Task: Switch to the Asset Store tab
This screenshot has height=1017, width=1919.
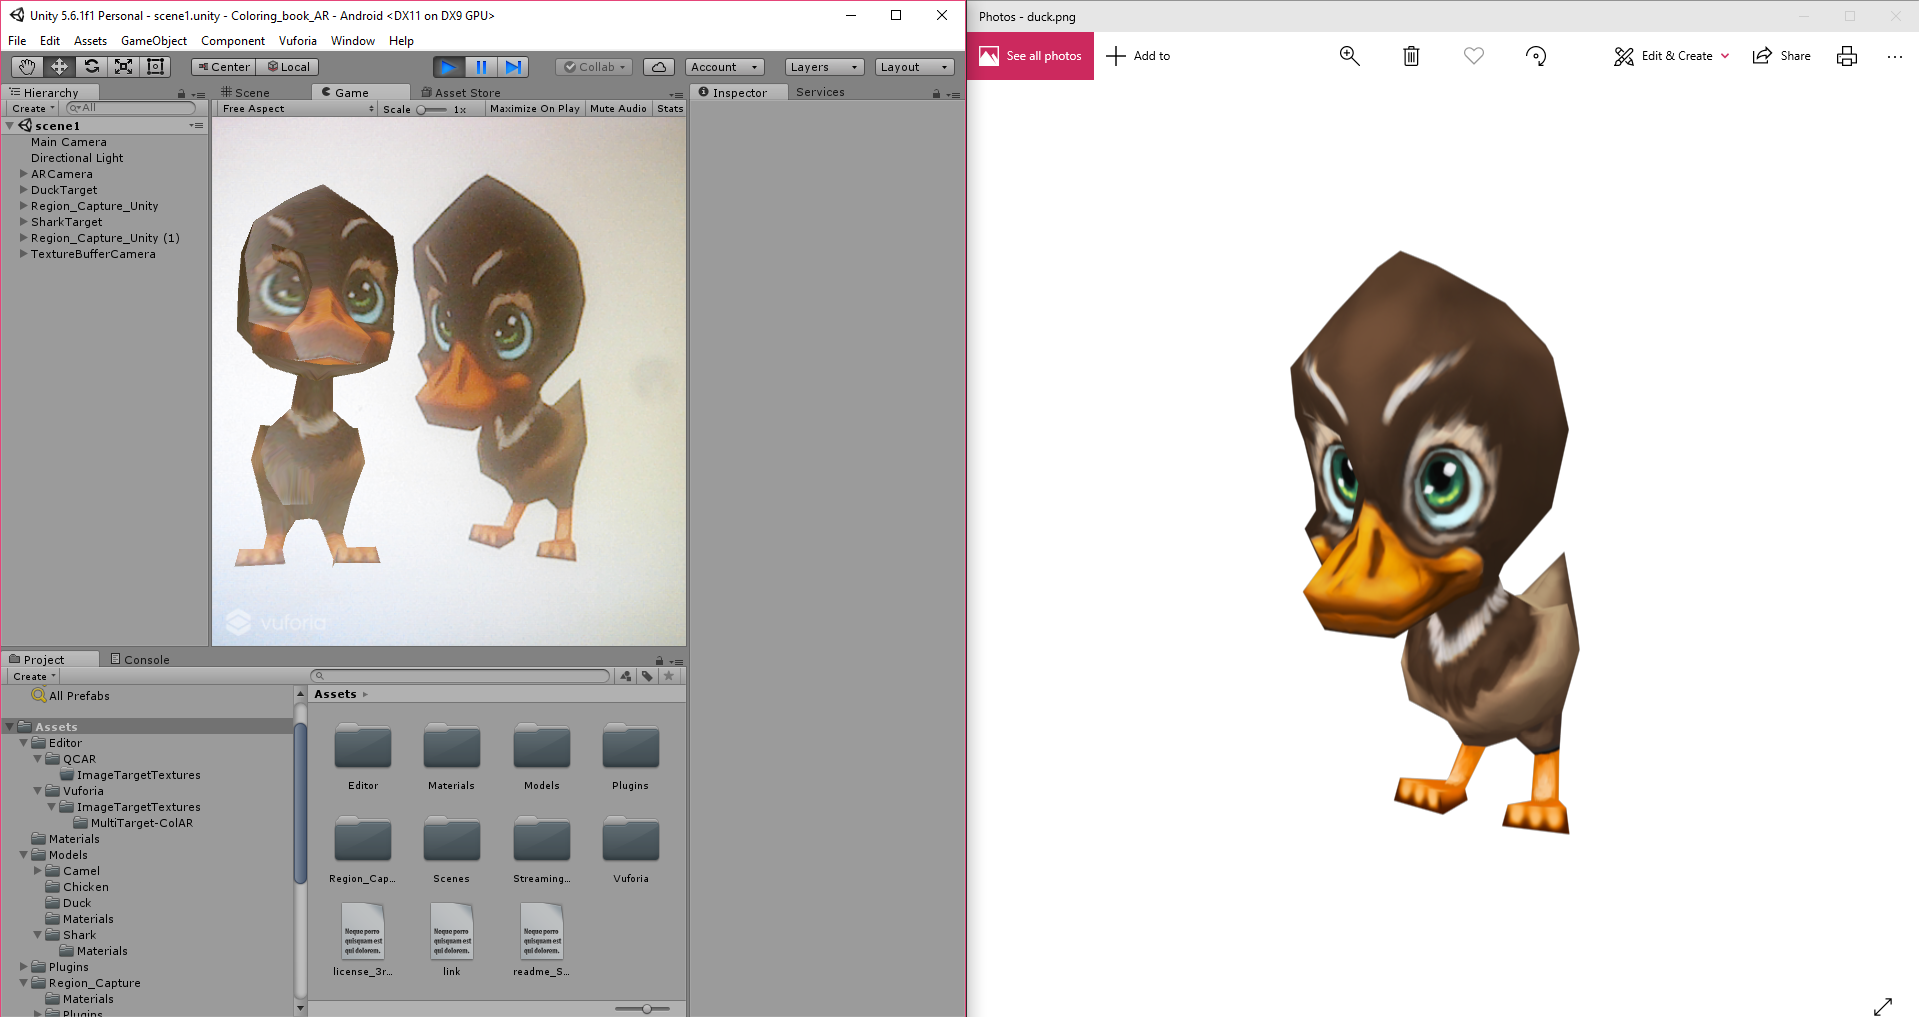Action: point(461,93)
